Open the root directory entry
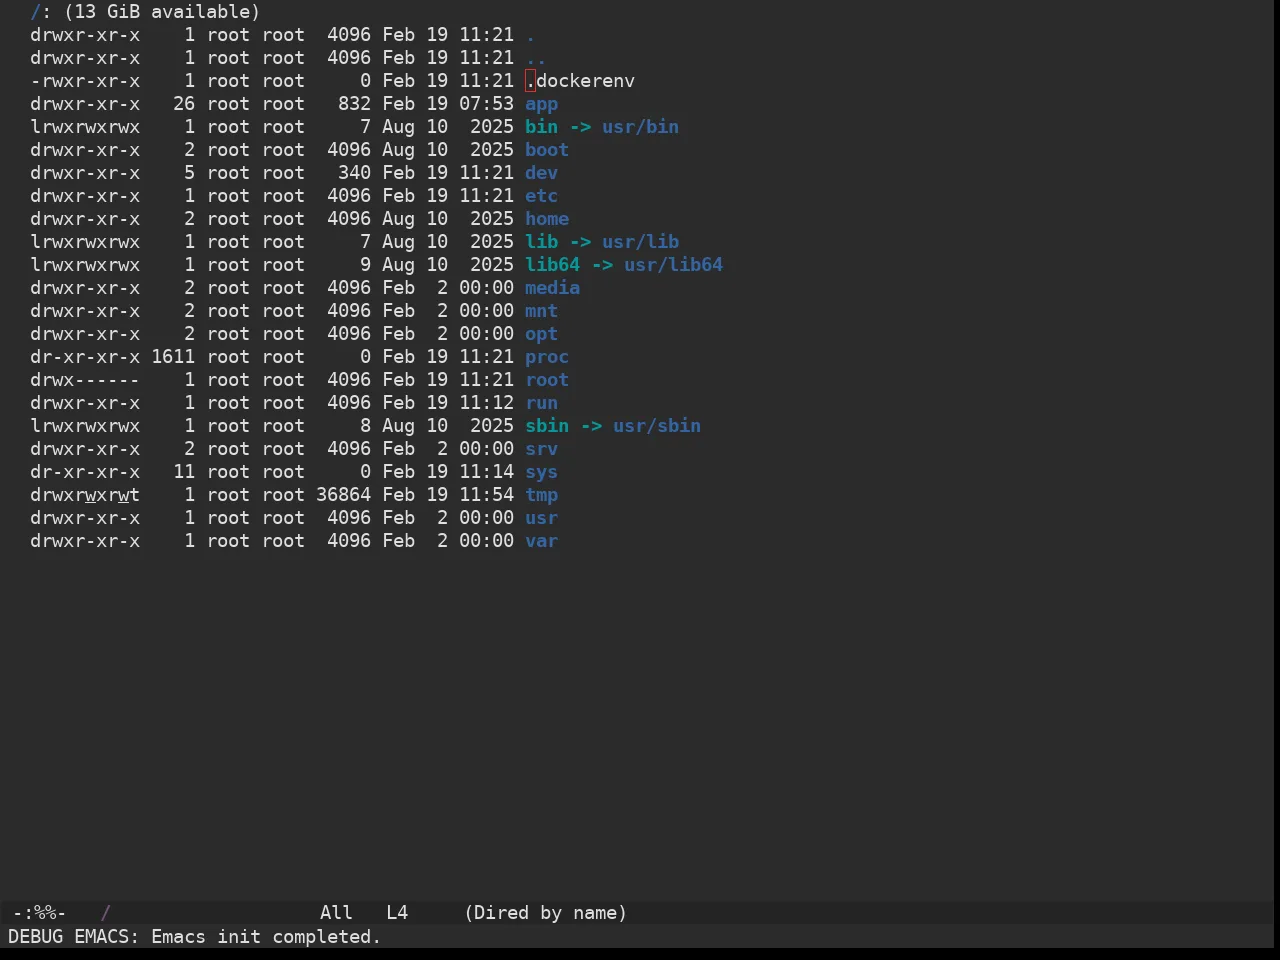 pos(547,380)
